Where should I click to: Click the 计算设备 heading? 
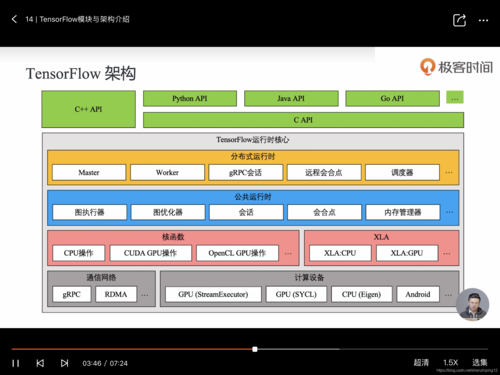click(309, 278)
